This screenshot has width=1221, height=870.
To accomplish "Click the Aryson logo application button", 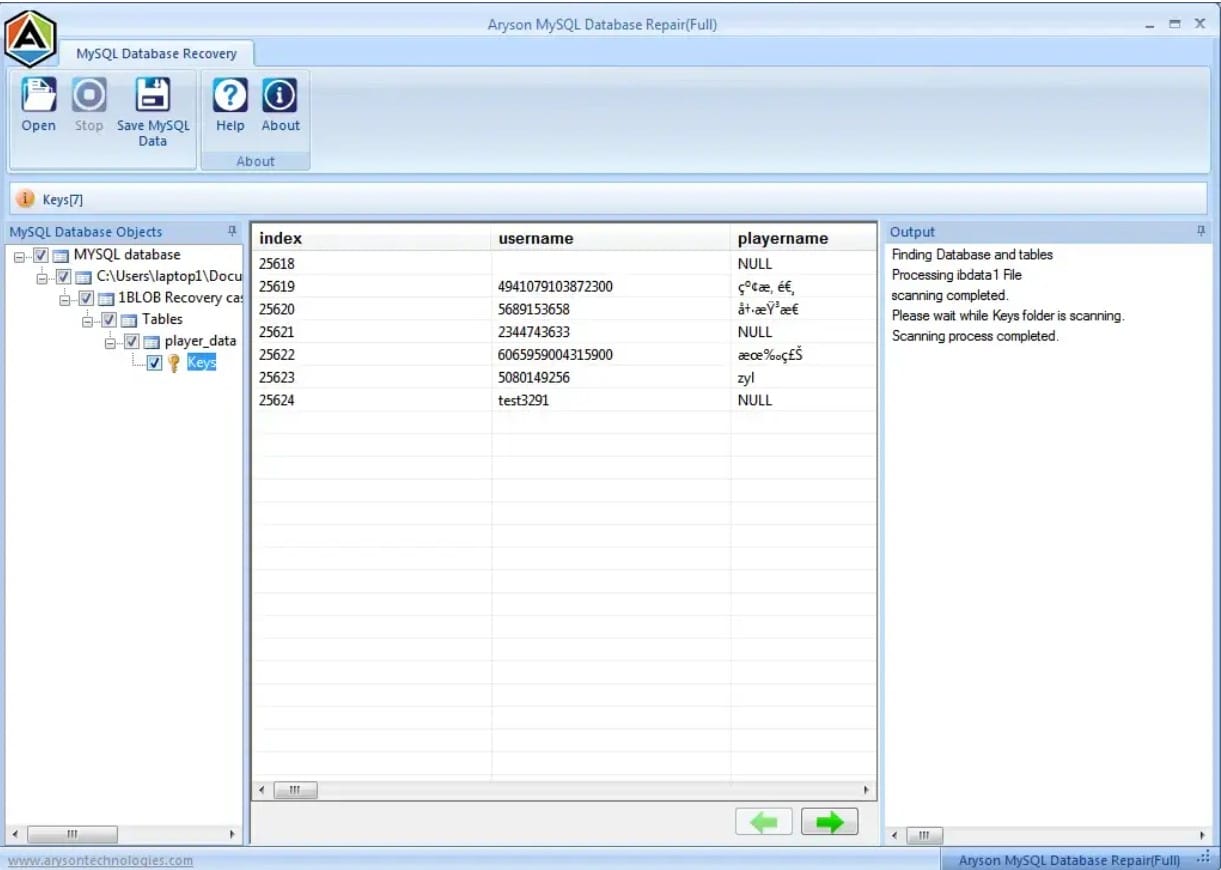I will coord(31,38).
